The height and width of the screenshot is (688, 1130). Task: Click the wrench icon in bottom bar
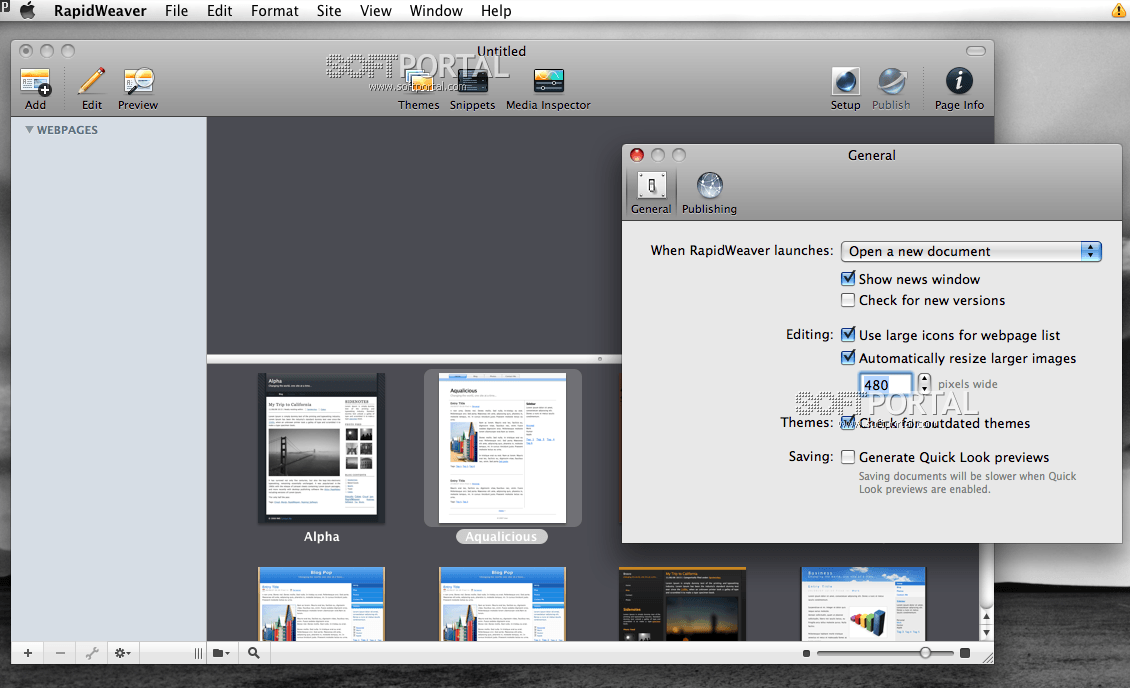[92, 653]
